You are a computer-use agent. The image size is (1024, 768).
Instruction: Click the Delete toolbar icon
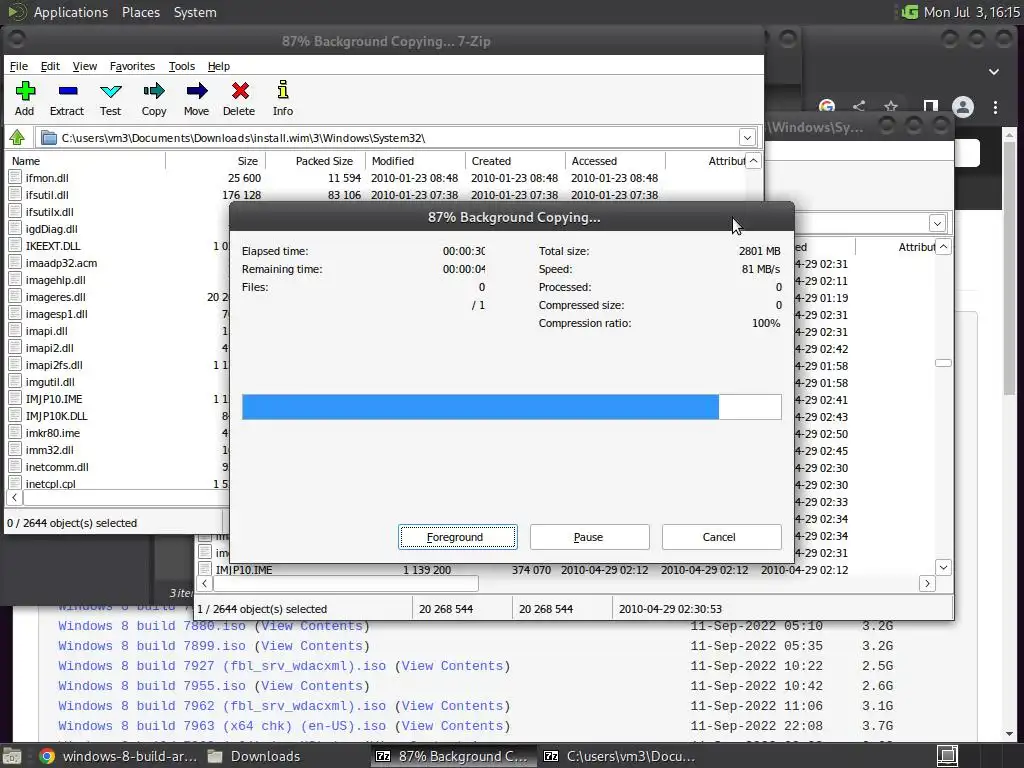(x=240, y=91)
